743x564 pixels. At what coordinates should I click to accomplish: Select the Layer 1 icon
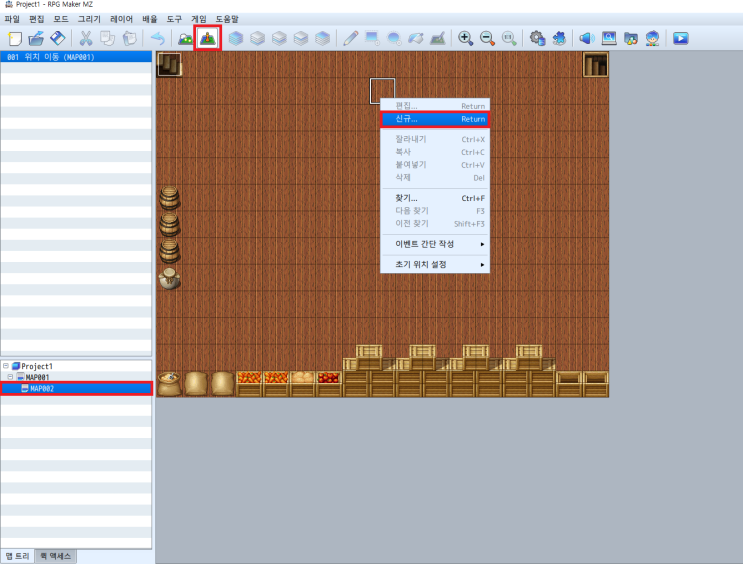click(257, 38)
